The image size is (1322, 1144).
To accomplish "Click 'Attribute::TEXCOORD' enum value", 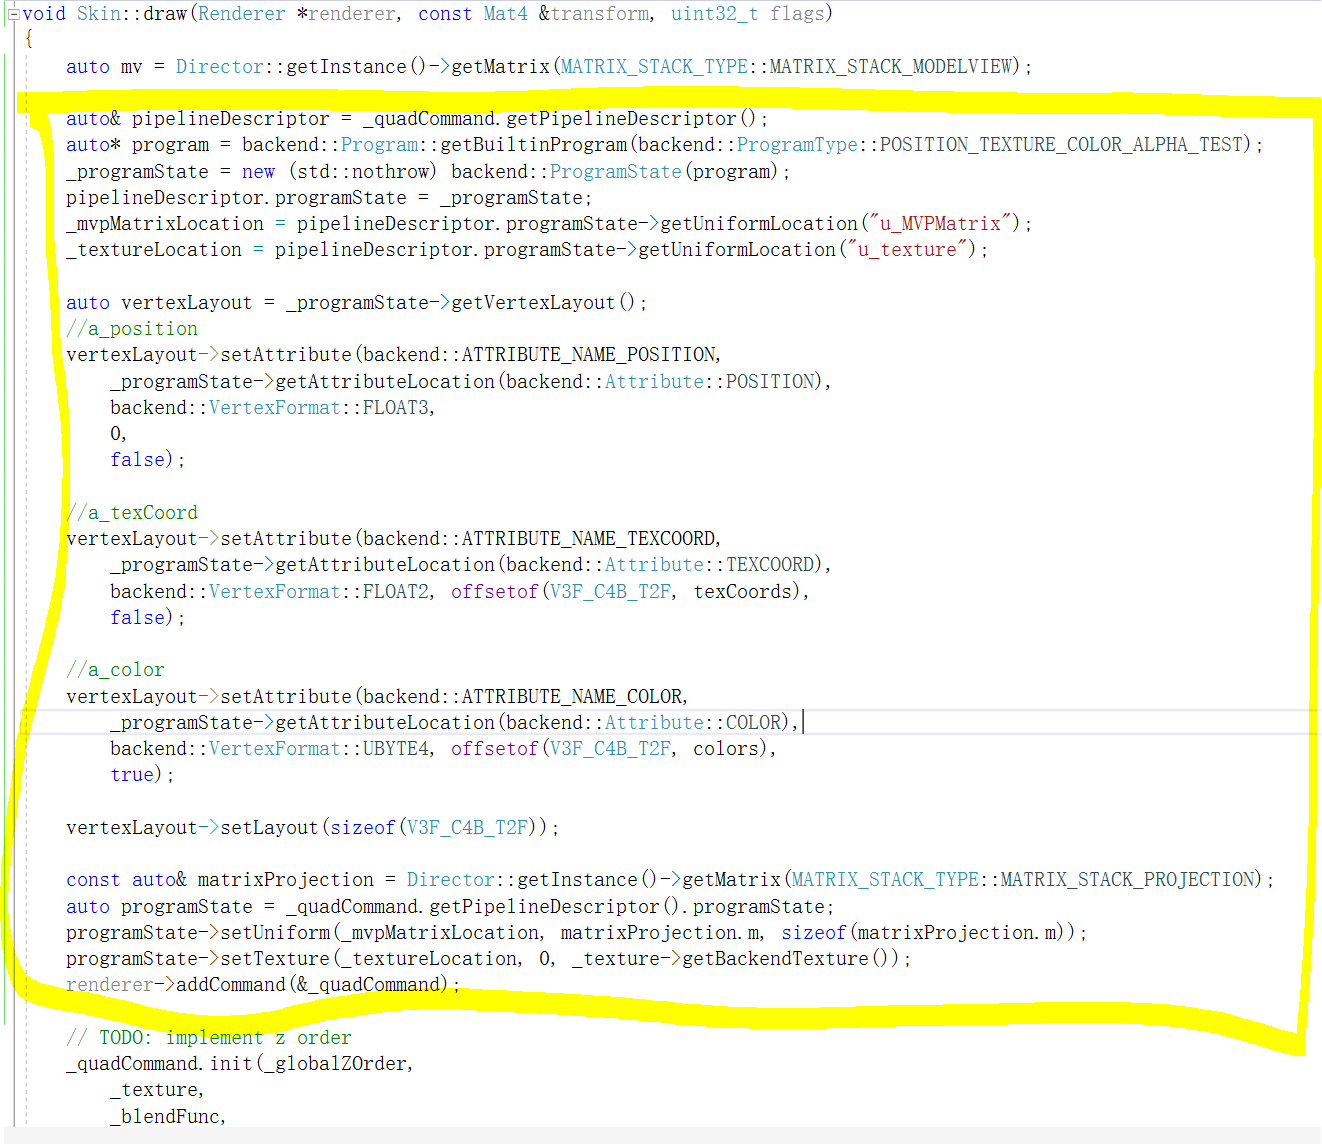I will tap(711, 565).
